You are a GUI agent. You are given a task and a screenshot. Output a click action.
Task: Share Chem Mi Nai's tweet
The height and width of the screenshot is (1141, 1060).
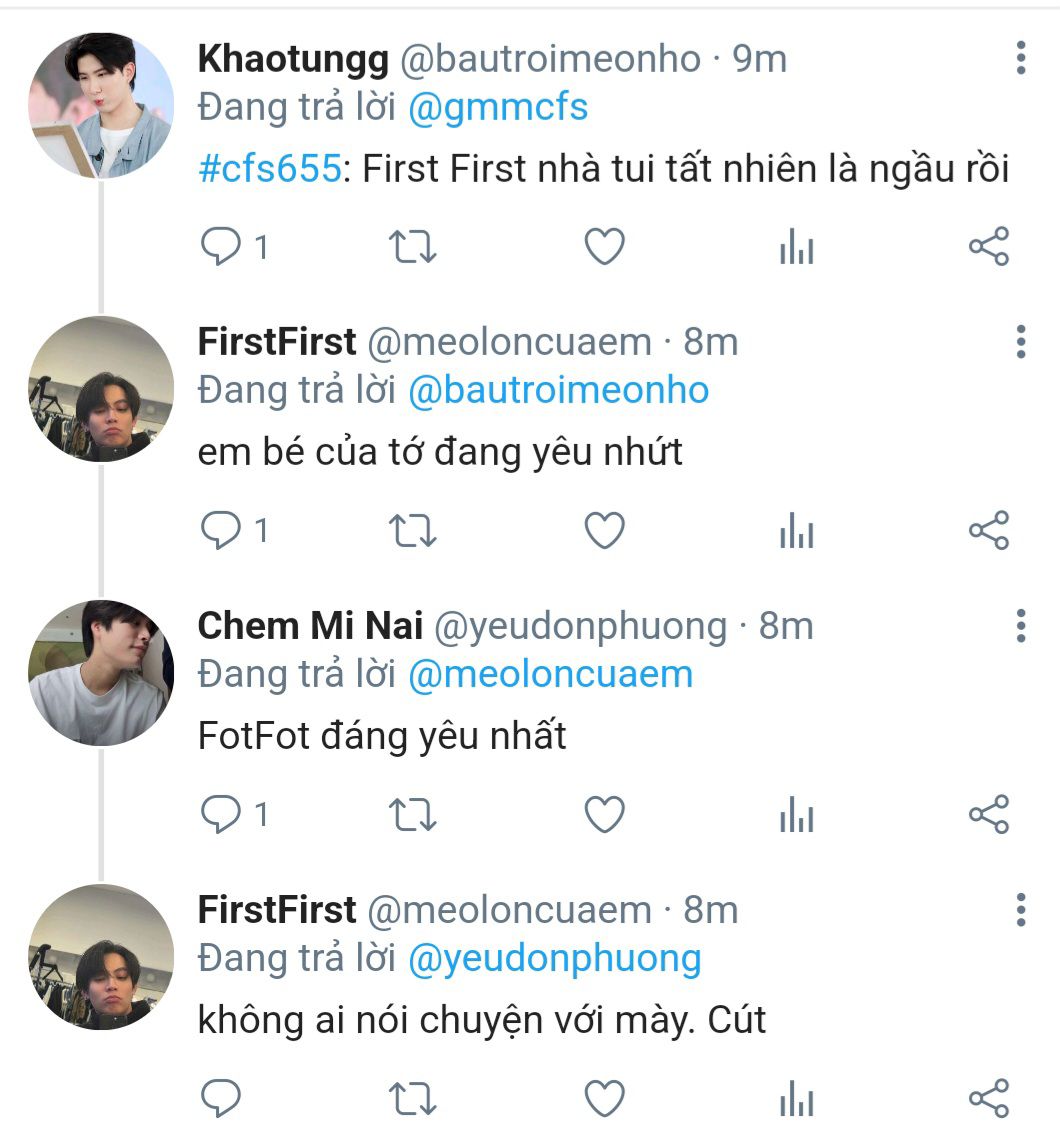989,815
